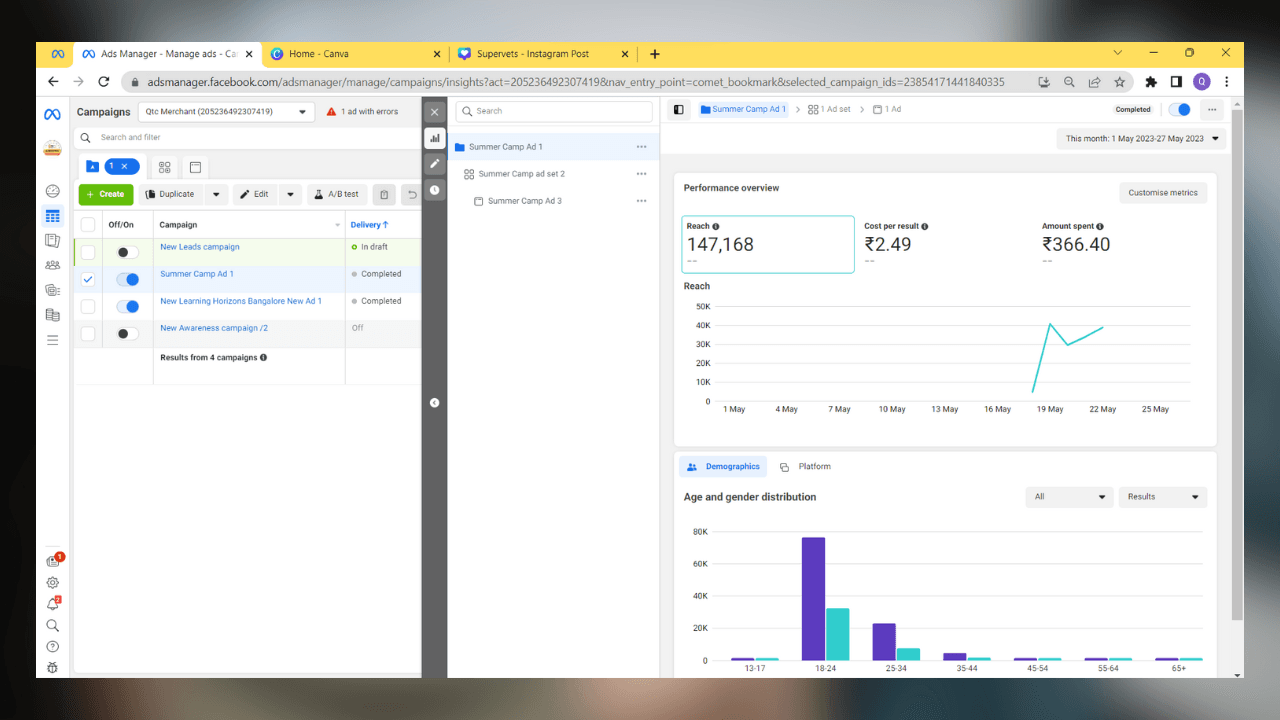Click the pencil edit icon in side panel
The height and width of the screenshot is (720, 1280).
pos(434,164)
